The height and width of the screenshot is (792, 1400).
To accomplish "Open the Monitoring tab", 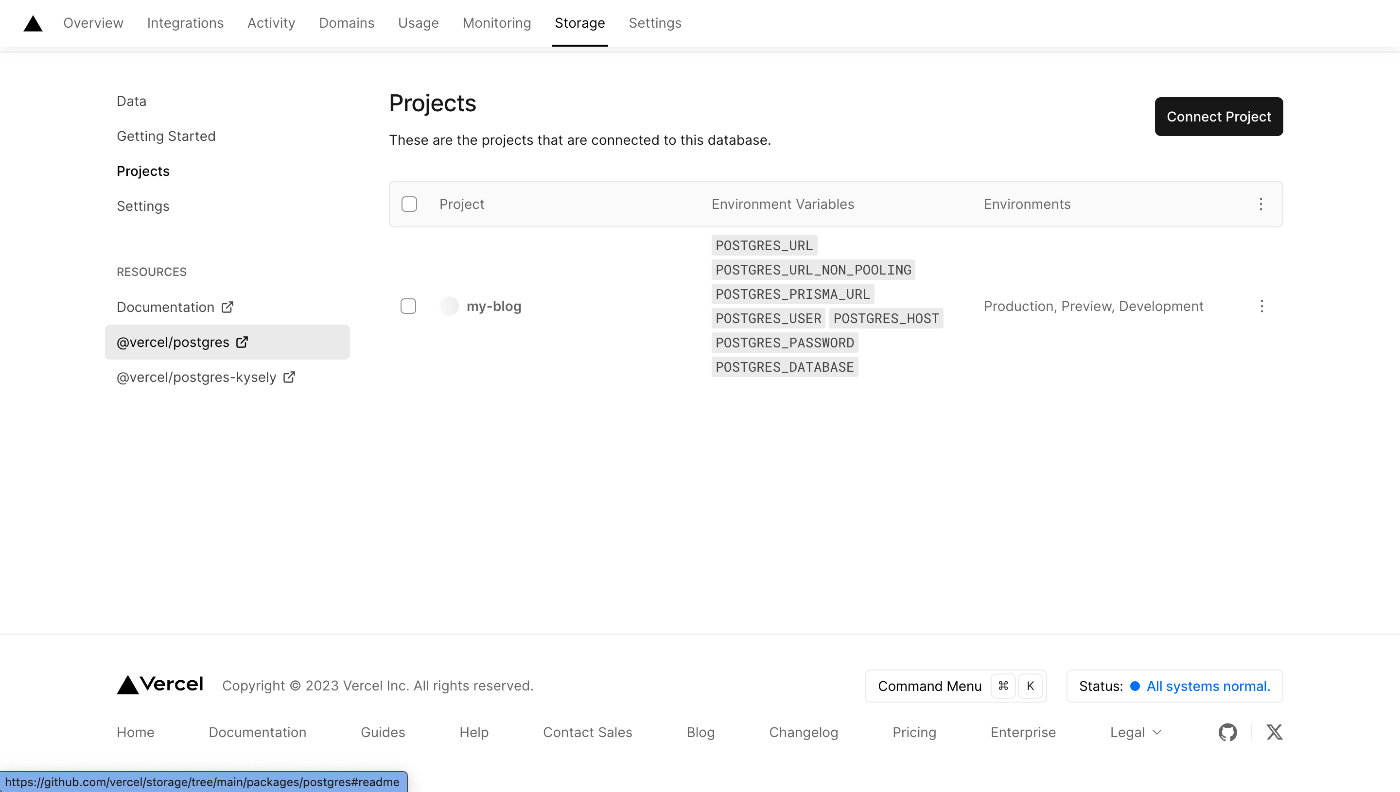I will tap(497, 23).
